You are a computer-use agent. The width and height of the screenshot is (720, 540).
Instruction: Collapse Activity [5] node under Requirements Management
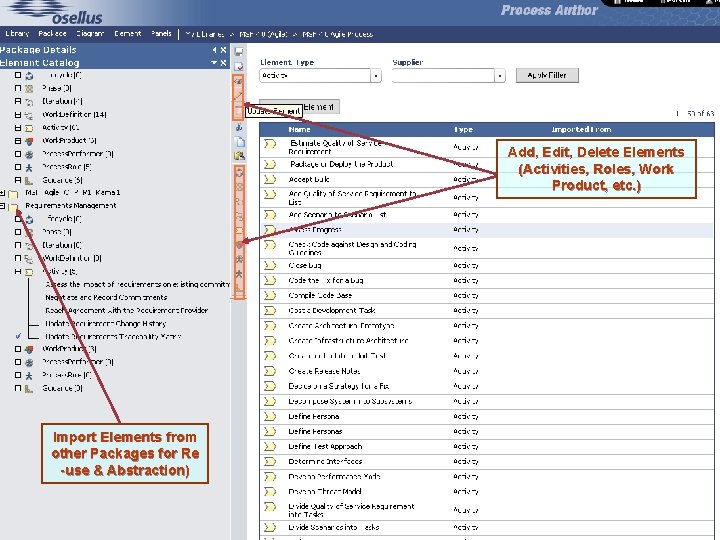click(18, 271)
